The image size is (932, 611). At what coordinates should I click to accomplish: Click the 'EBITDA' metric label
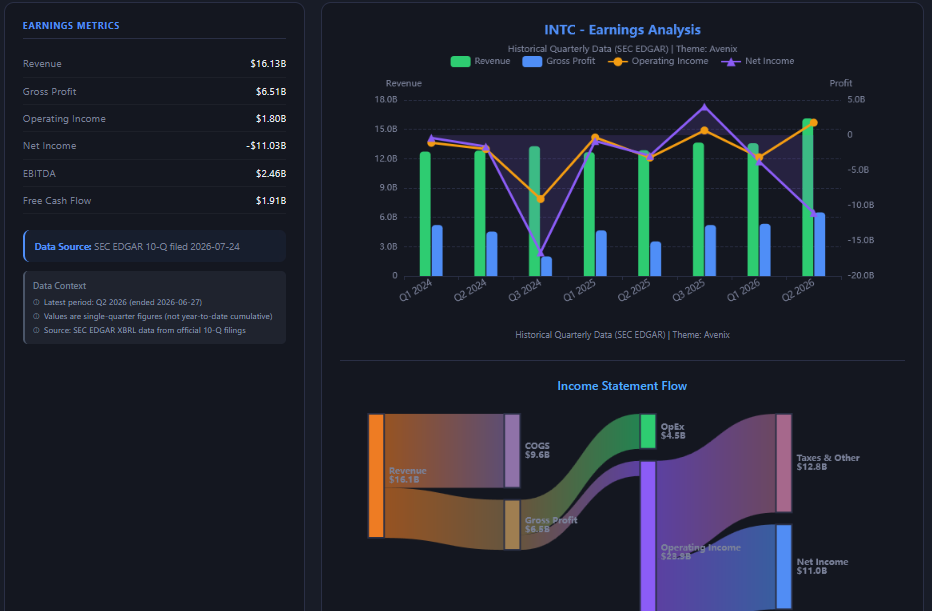(x=39, y=174)
